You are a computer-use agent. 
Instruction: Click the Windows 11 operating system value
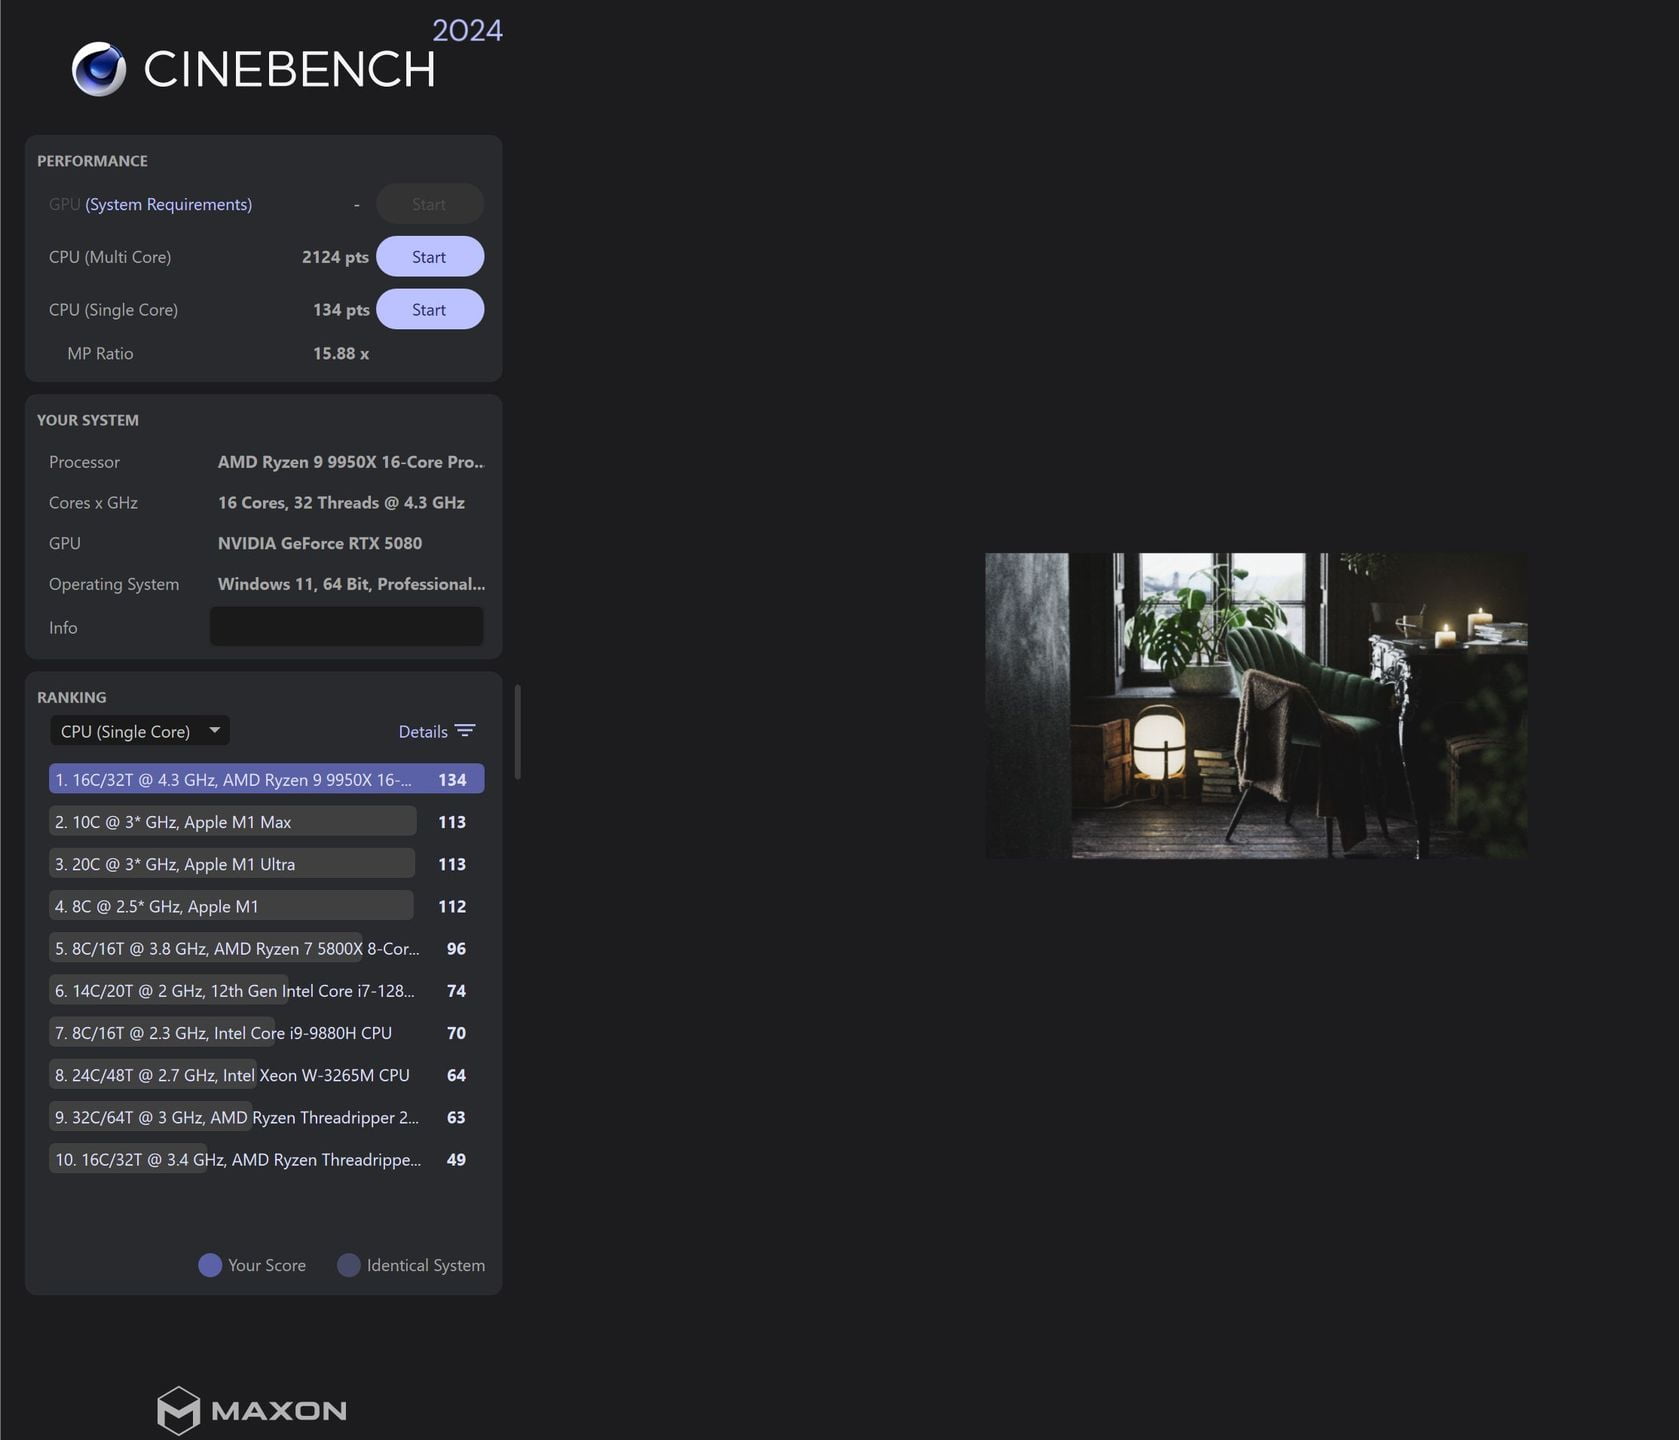(x=351, y=584)
